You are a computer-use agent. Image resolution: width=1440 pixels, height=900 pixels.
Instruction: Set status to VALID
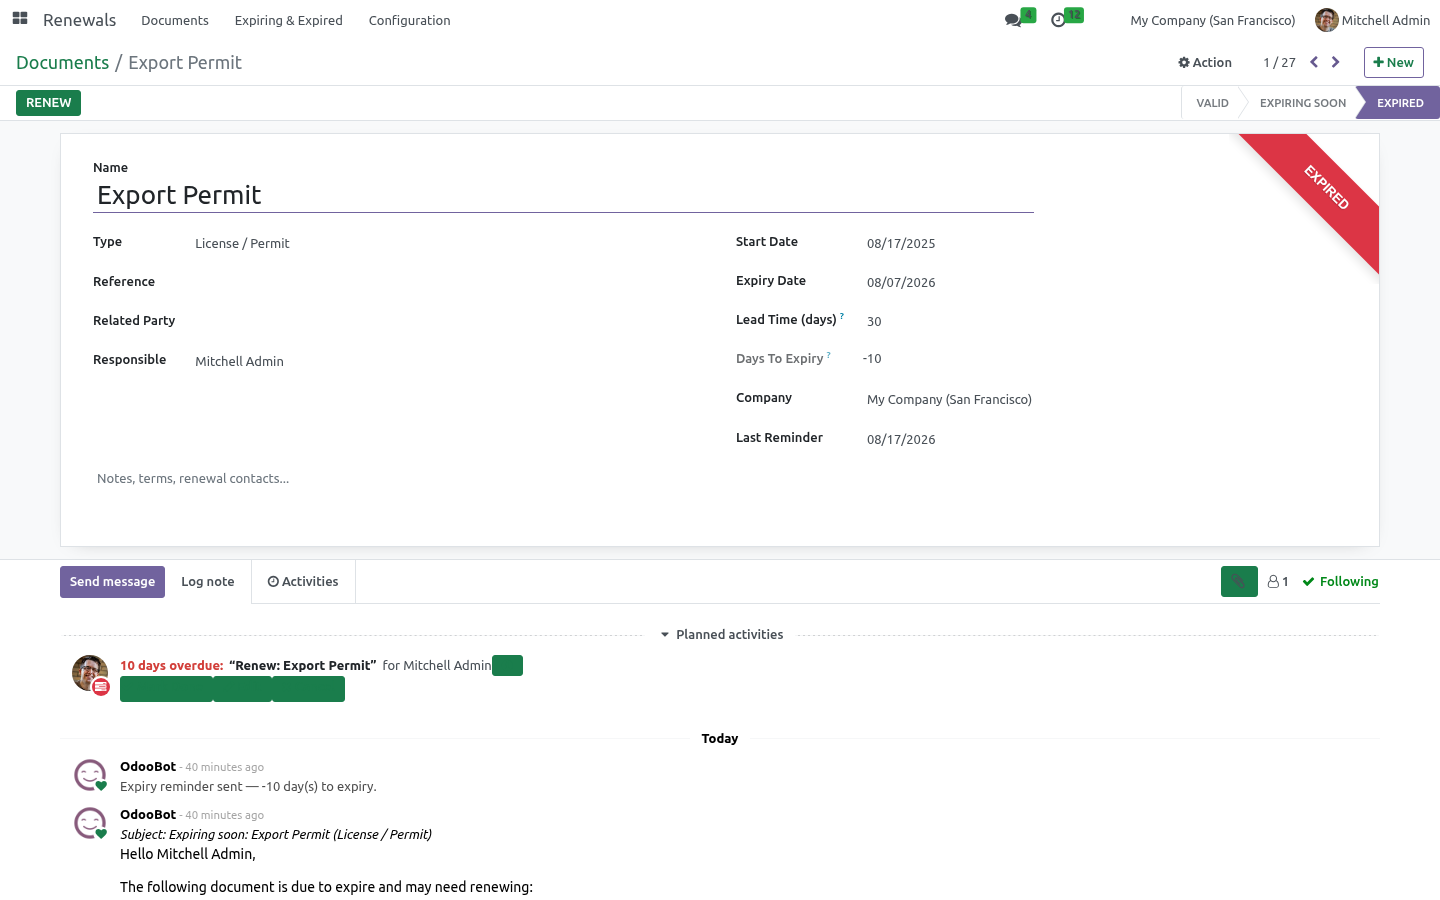click(x=1212, y=103)
